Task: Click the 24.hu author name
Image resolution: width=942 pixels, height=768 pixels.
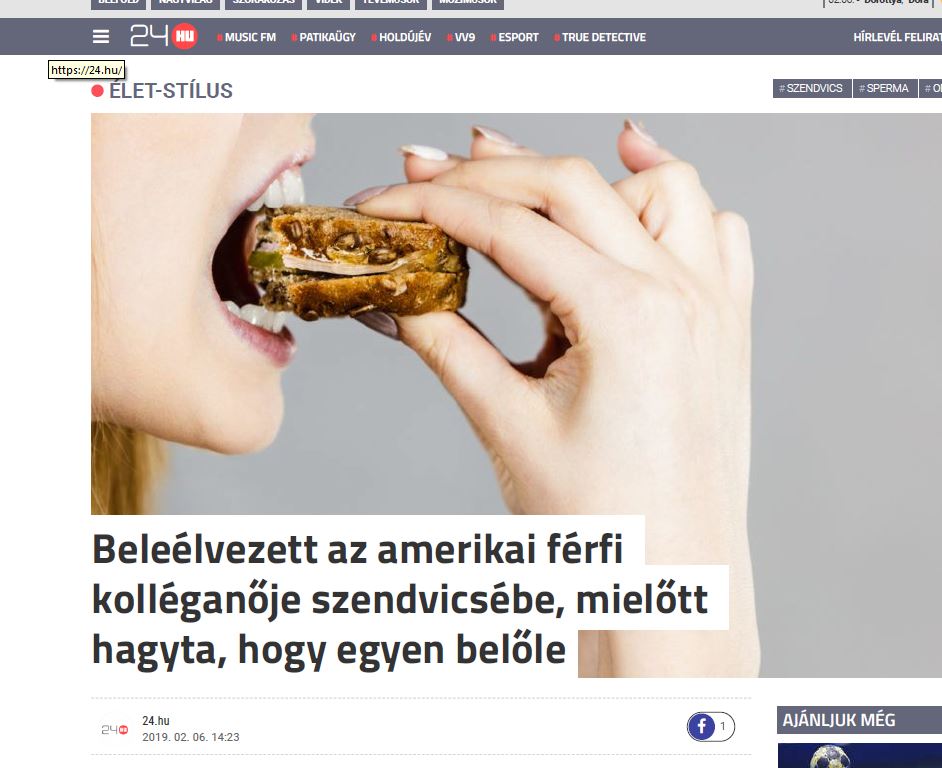Action: (156, 720)
